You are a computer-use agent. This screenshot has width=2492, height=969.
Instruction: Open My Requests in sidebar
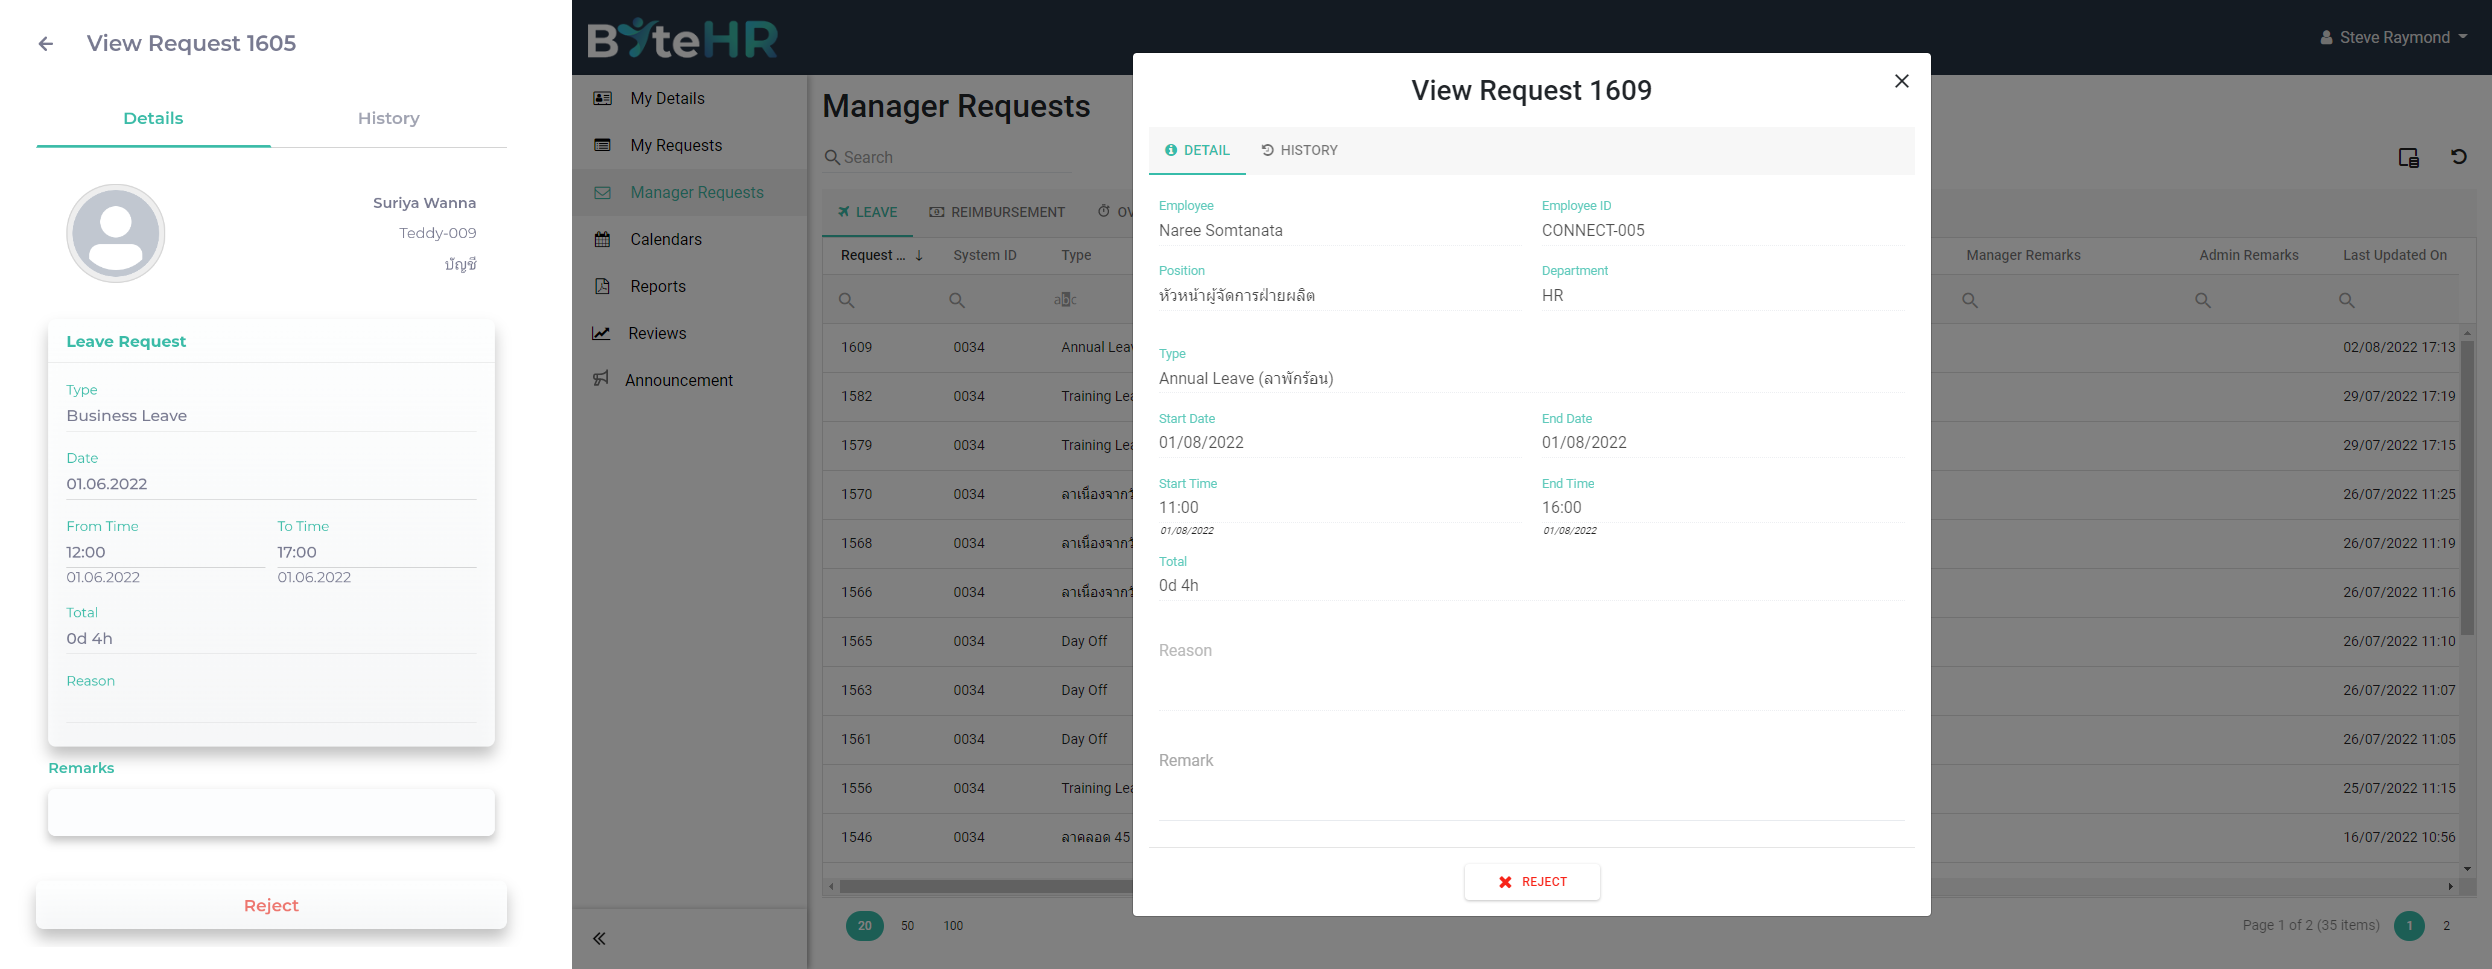coord(690,145)
